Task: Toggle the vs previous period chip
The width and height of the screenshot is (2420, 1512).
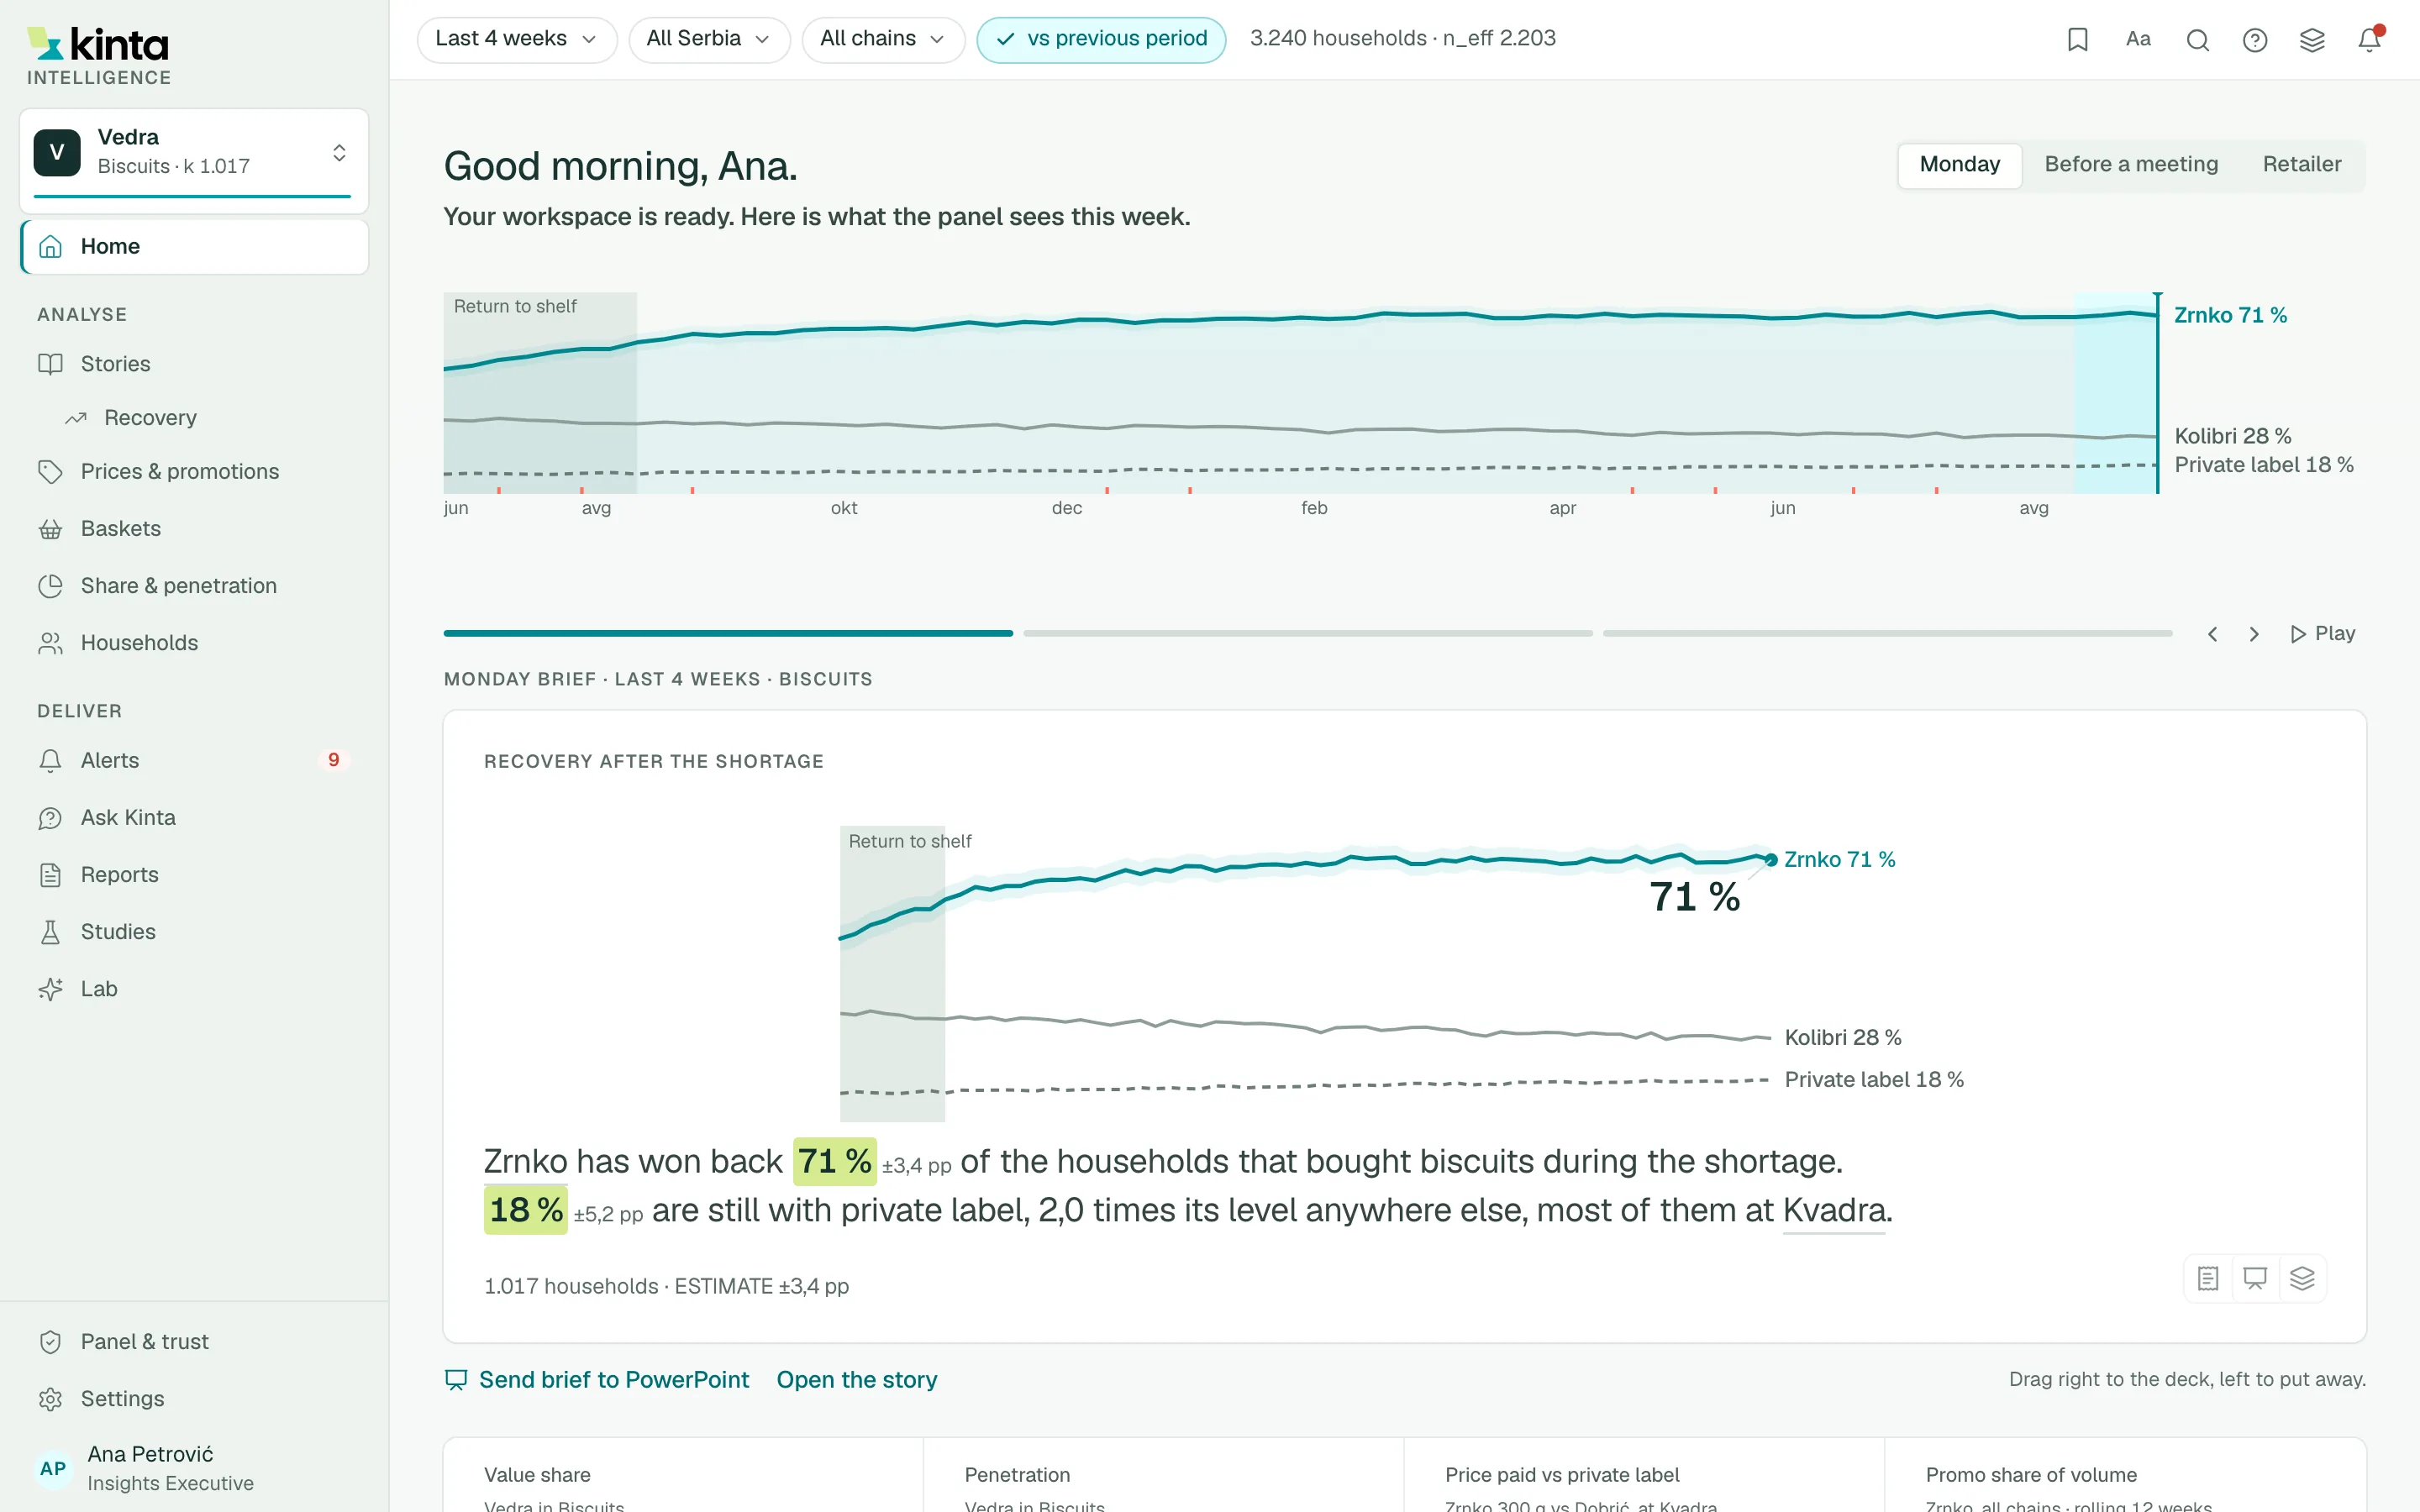Action: coord(1101,39)
